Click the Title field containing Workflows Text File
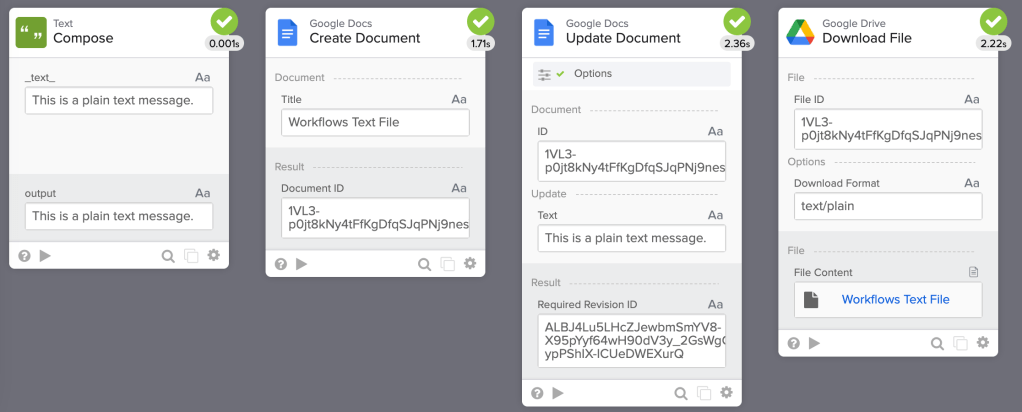The height and width of the screenshot is (412, 1022). point(375,122)
